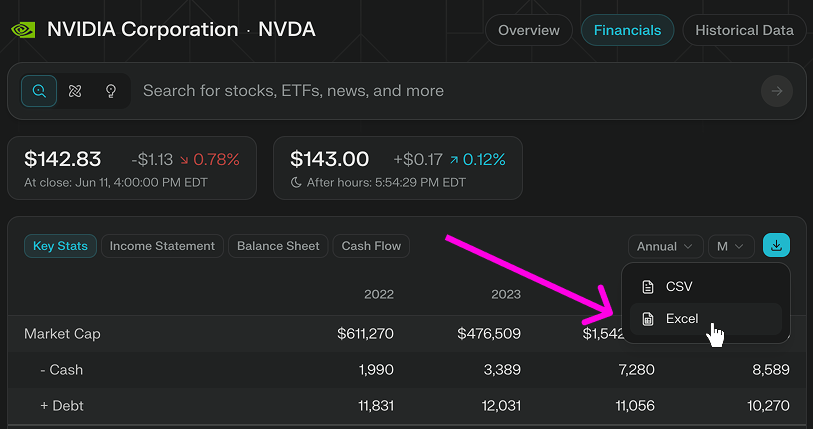The image size is (813, 429).
Task: Open the M units dropdown
Action: click(731, 246)
